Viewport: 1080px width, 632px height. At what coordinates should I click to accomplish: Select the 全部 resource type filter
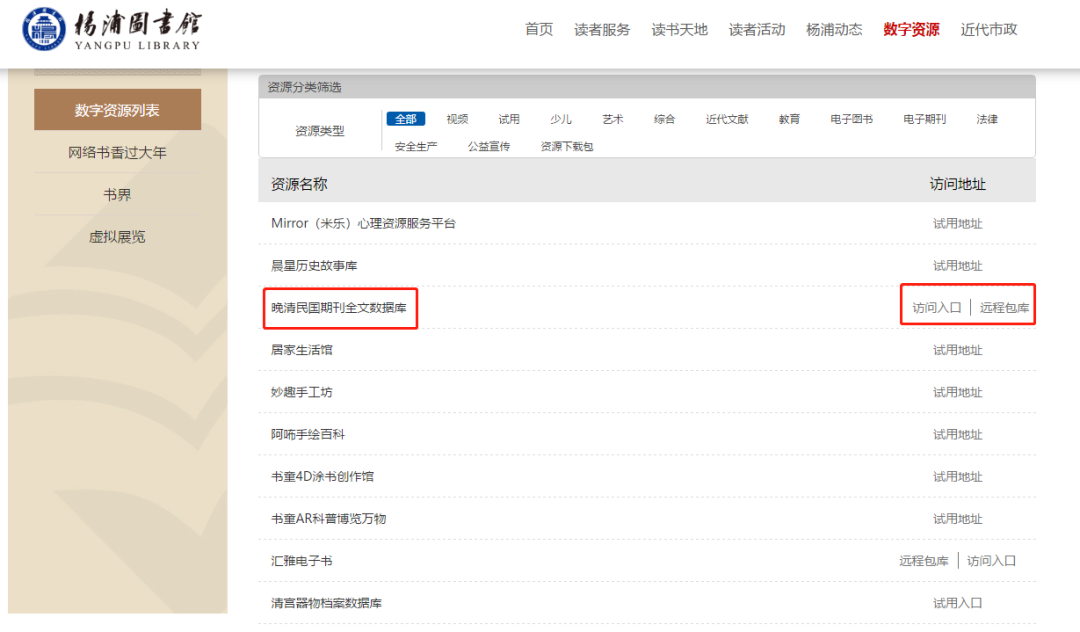(x=405, y=118)
